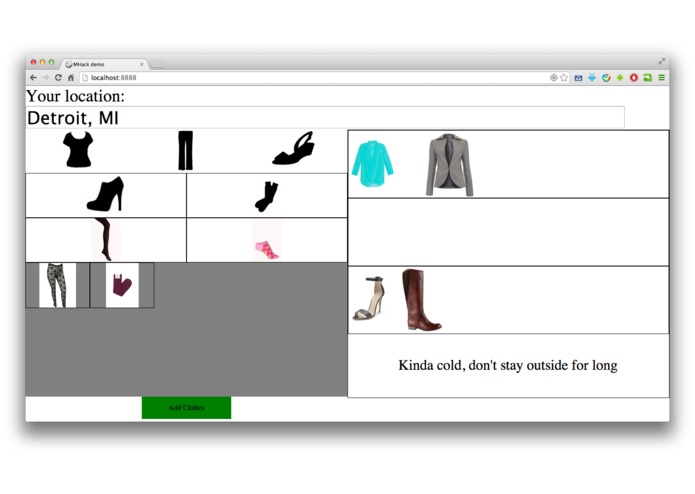Click the gray blazer suggestion
The image size is (695, 494).
click(x=449, y=165)
